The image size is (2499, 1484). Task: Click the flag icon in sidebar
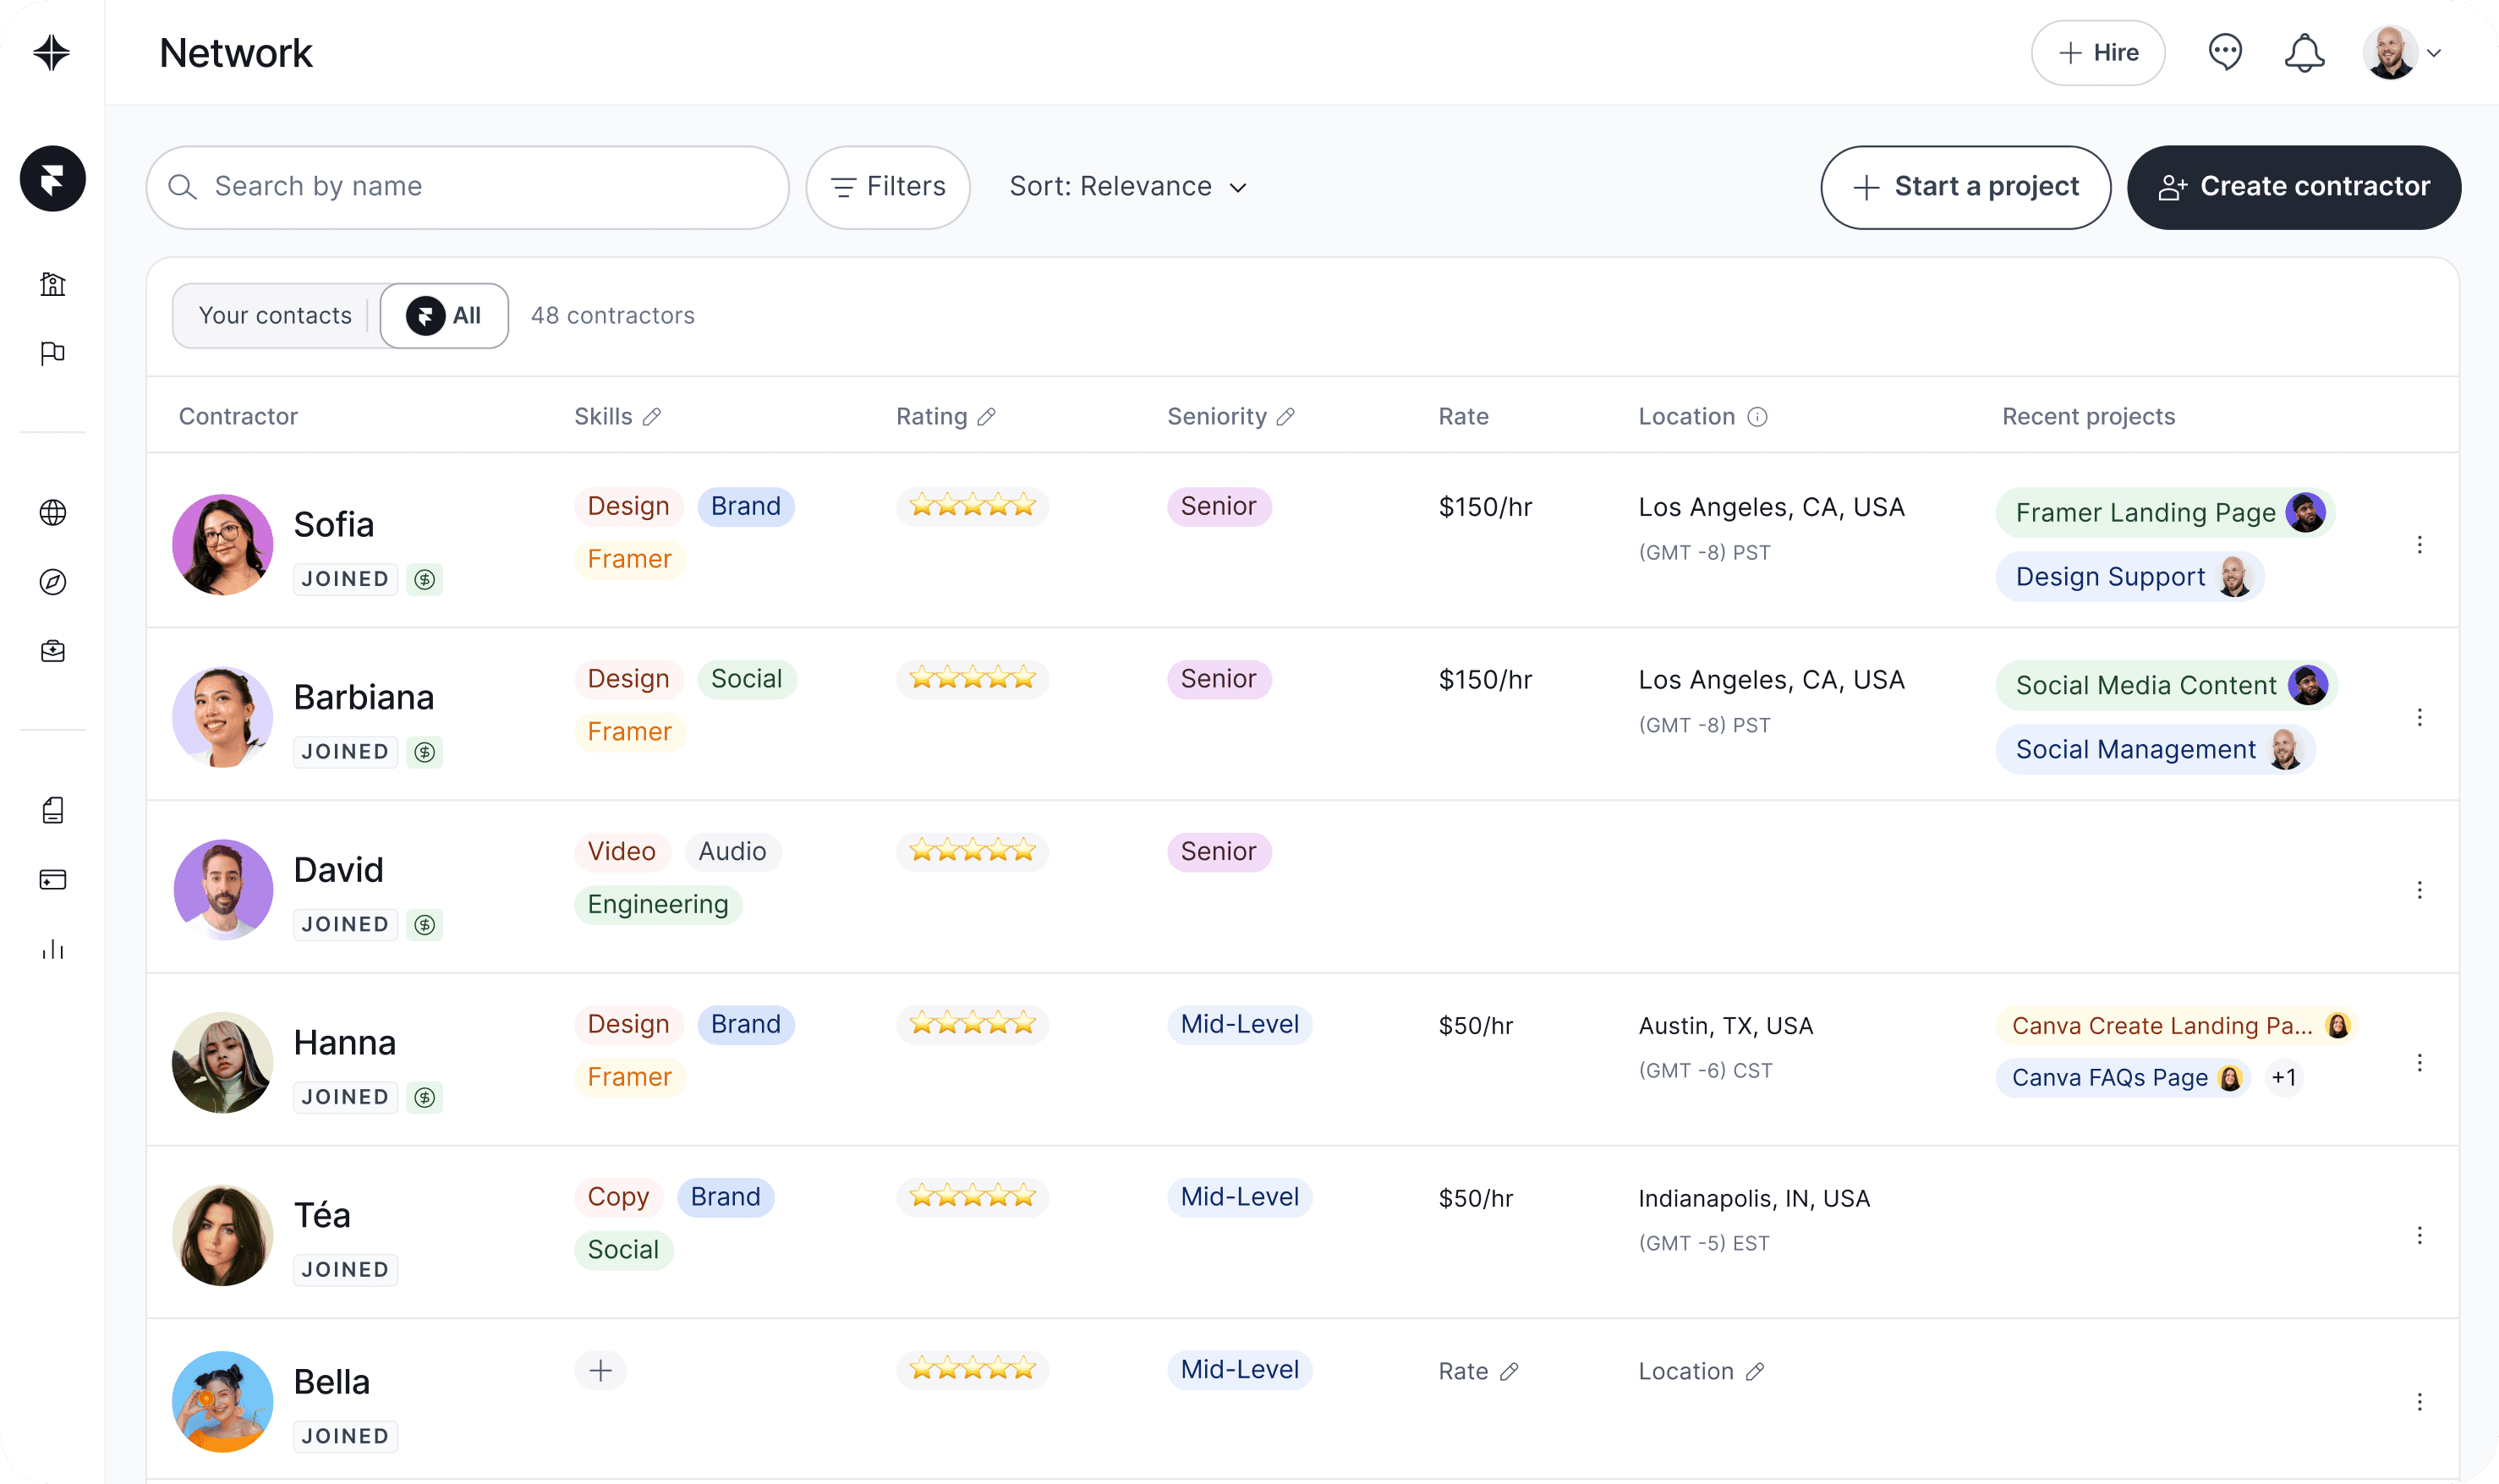(x=53, y=353)
